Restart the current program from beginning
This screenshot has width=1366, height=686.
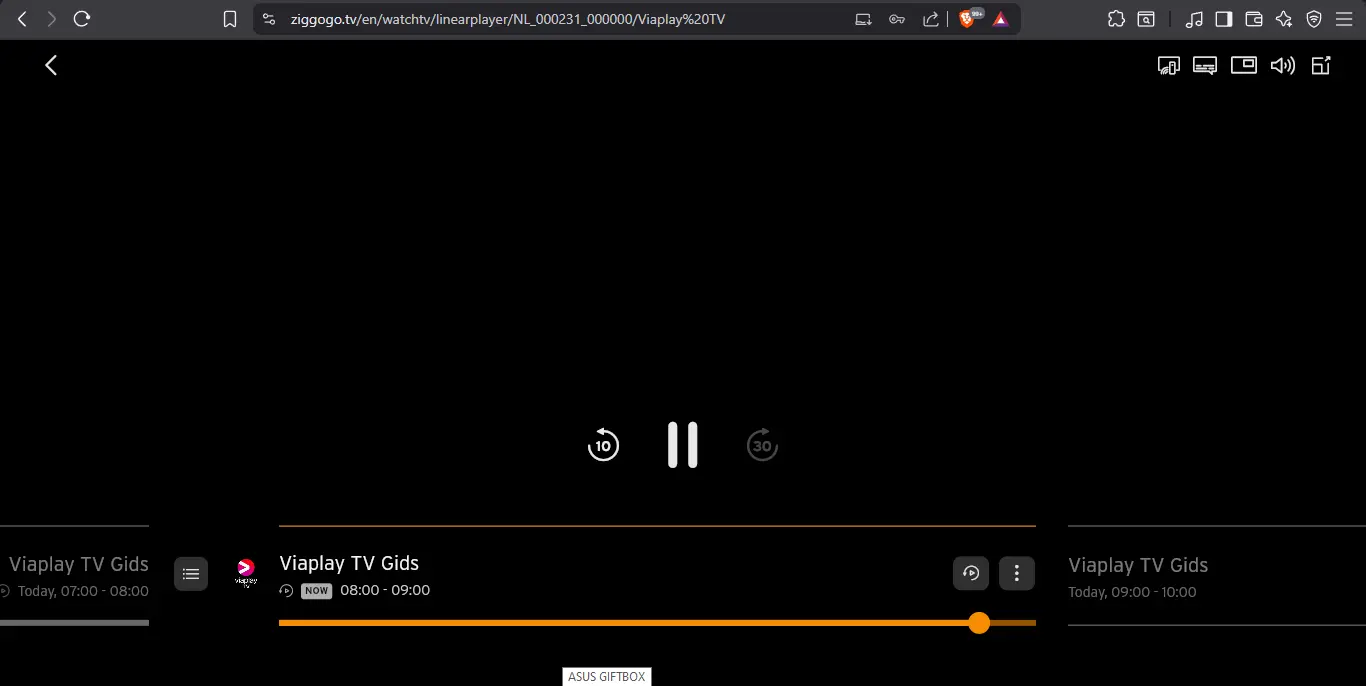coord(970,573)
